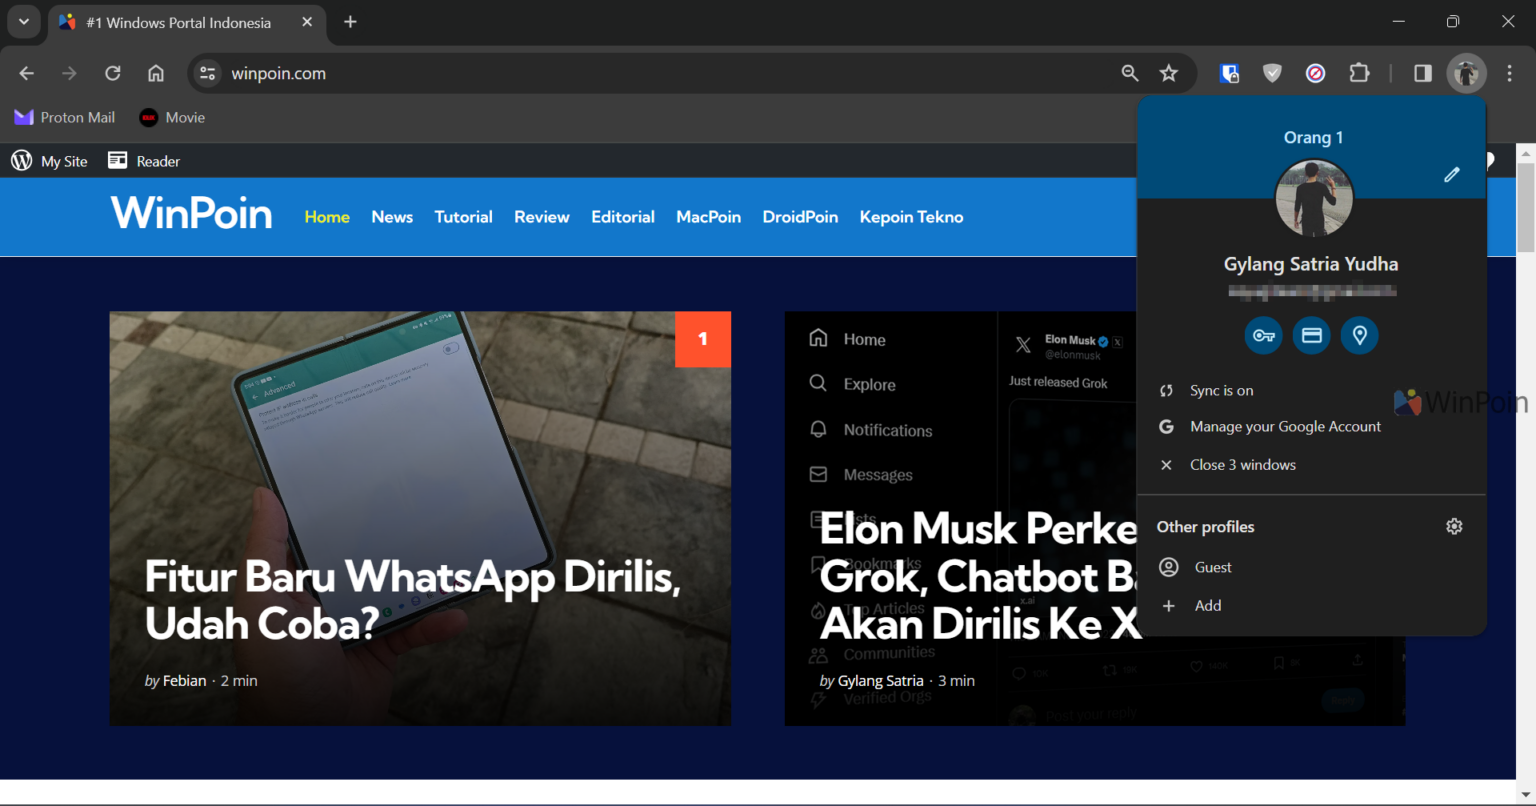1536x806 pixels.
Task: Open the extensions puzzle icon
Action: [x=1360, y=73]
